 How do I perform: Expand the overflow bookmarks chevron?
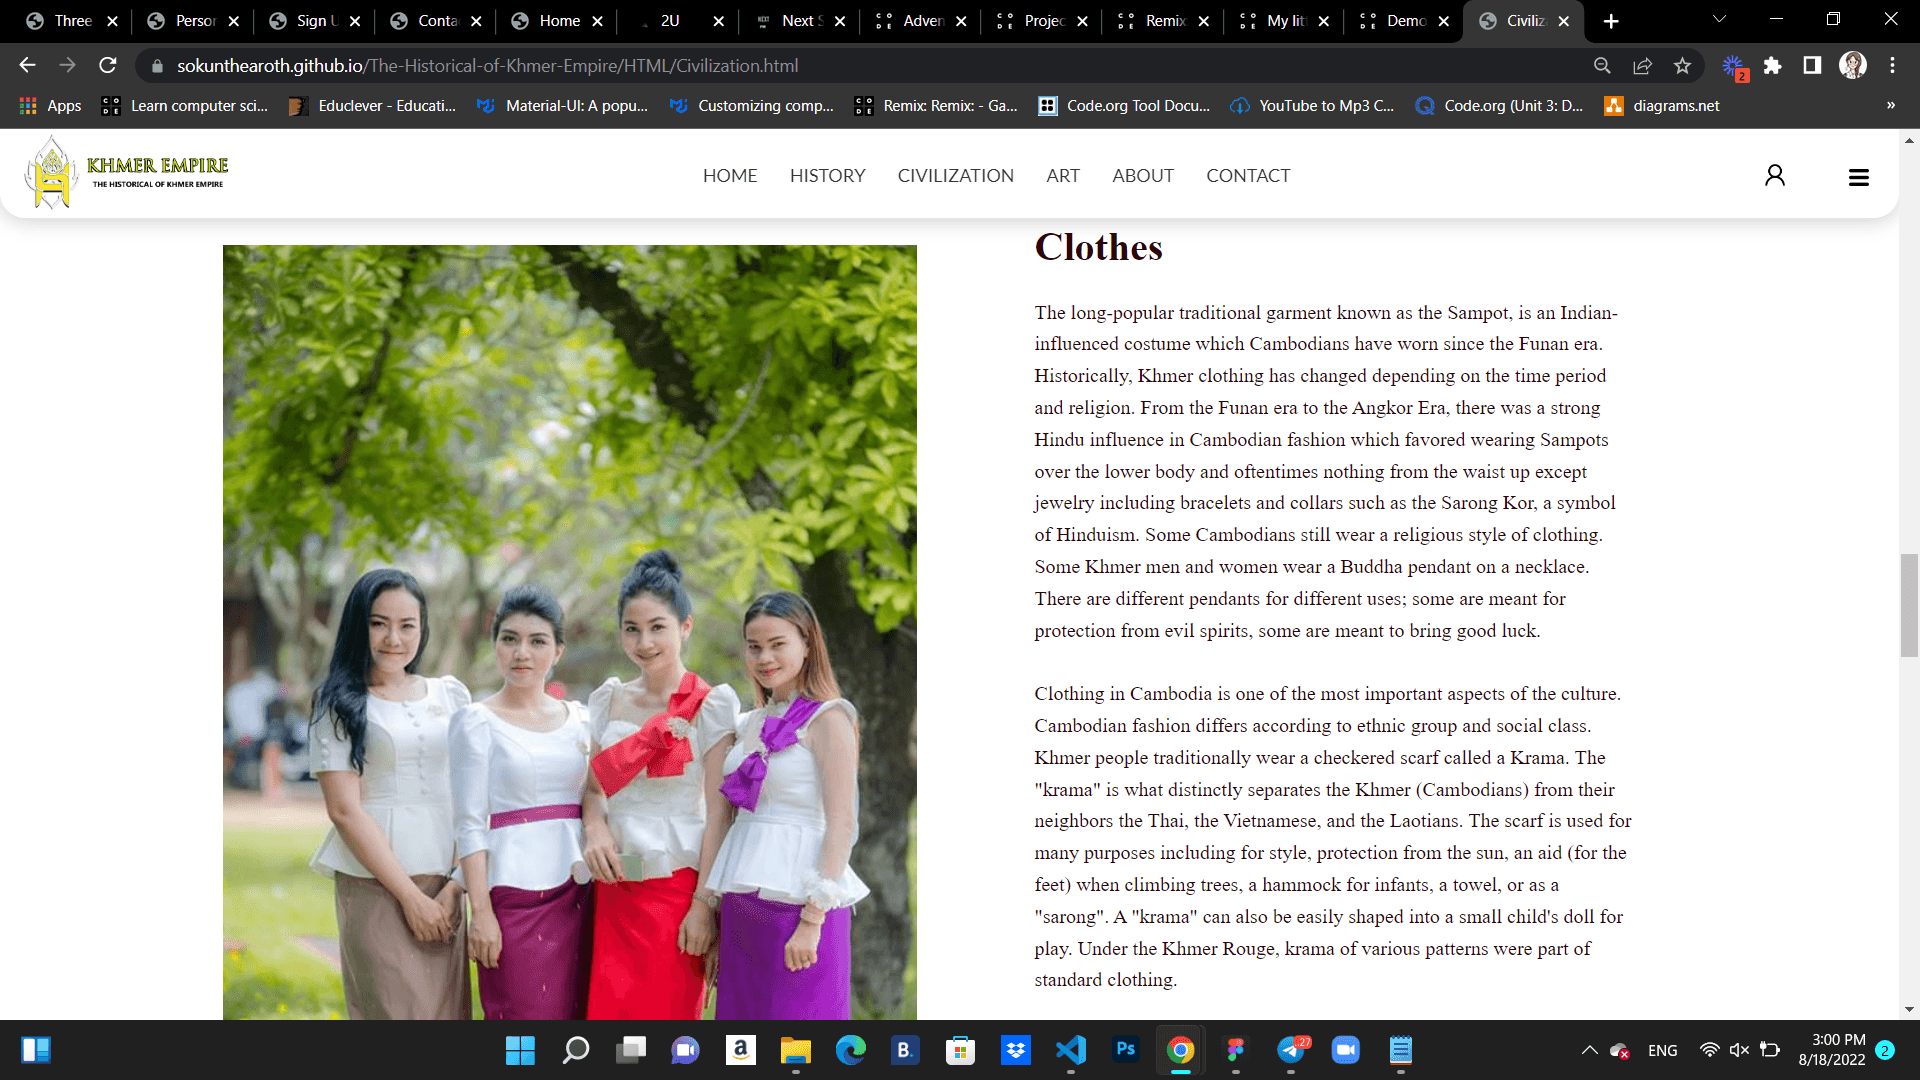click(x=1890, y=106)
